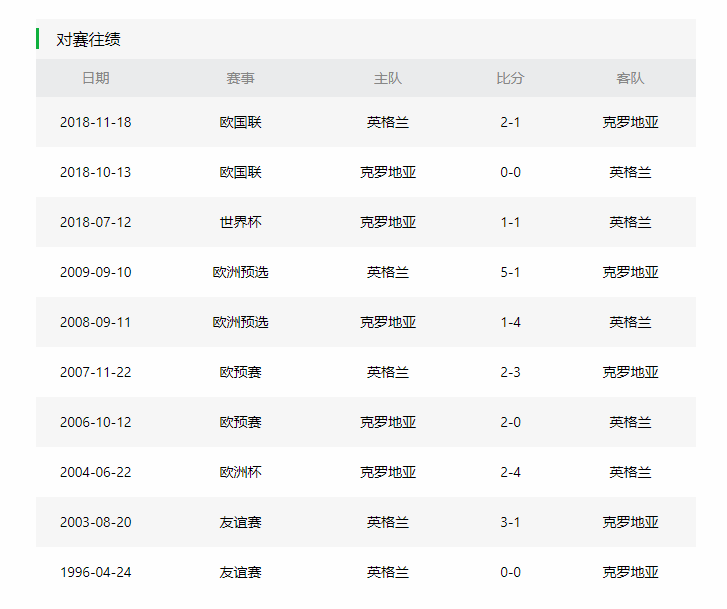
Task: Click the 客队 column header
Action: point(630,78)
